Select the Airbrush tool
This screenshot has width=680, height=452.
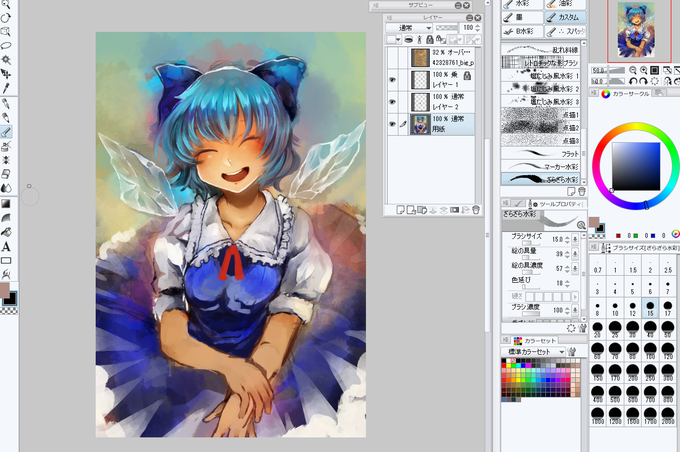[6, 146]
